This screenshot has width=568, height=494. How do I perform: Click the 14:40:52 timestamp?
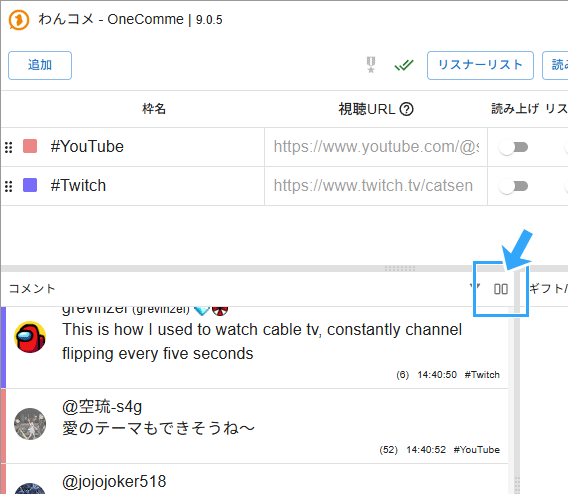coord(426,450)
